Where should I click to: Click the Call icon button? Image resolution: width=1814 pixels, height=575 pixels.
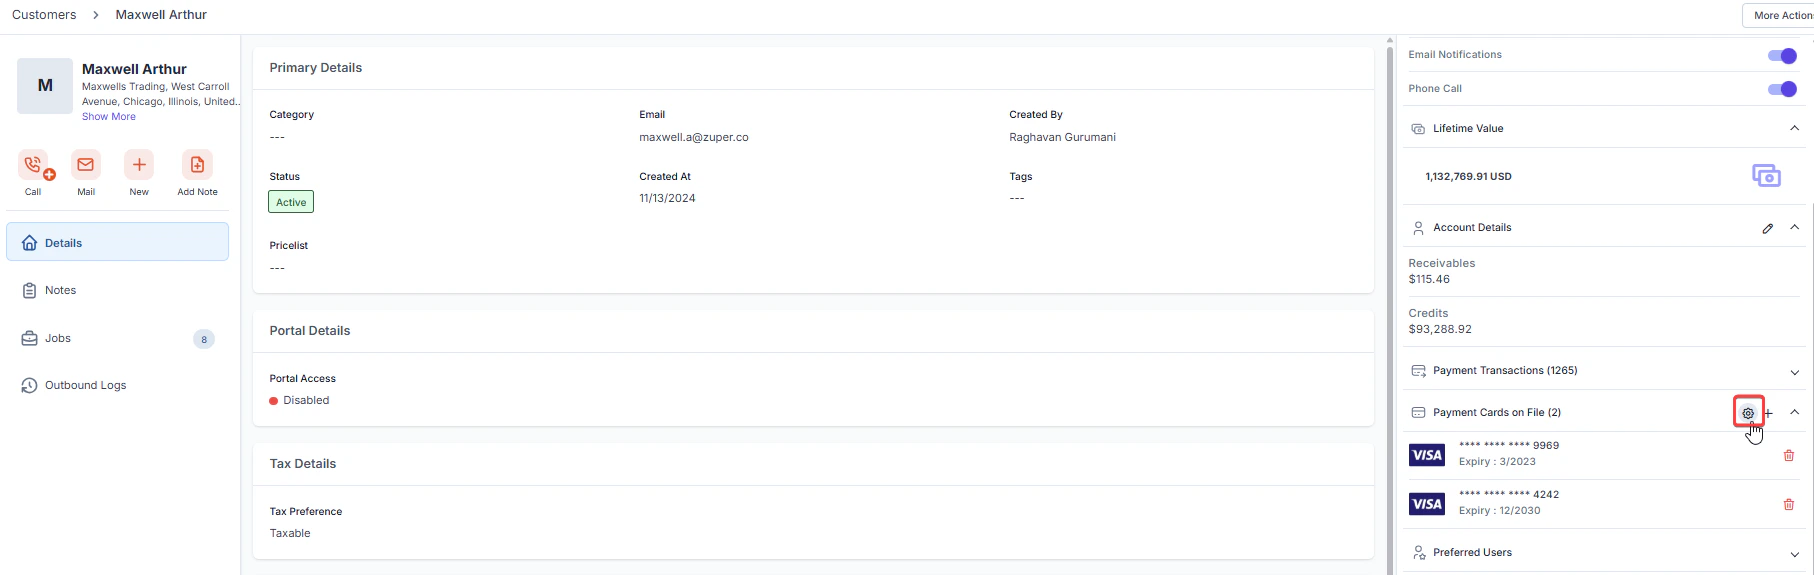[x=34, y=165]
